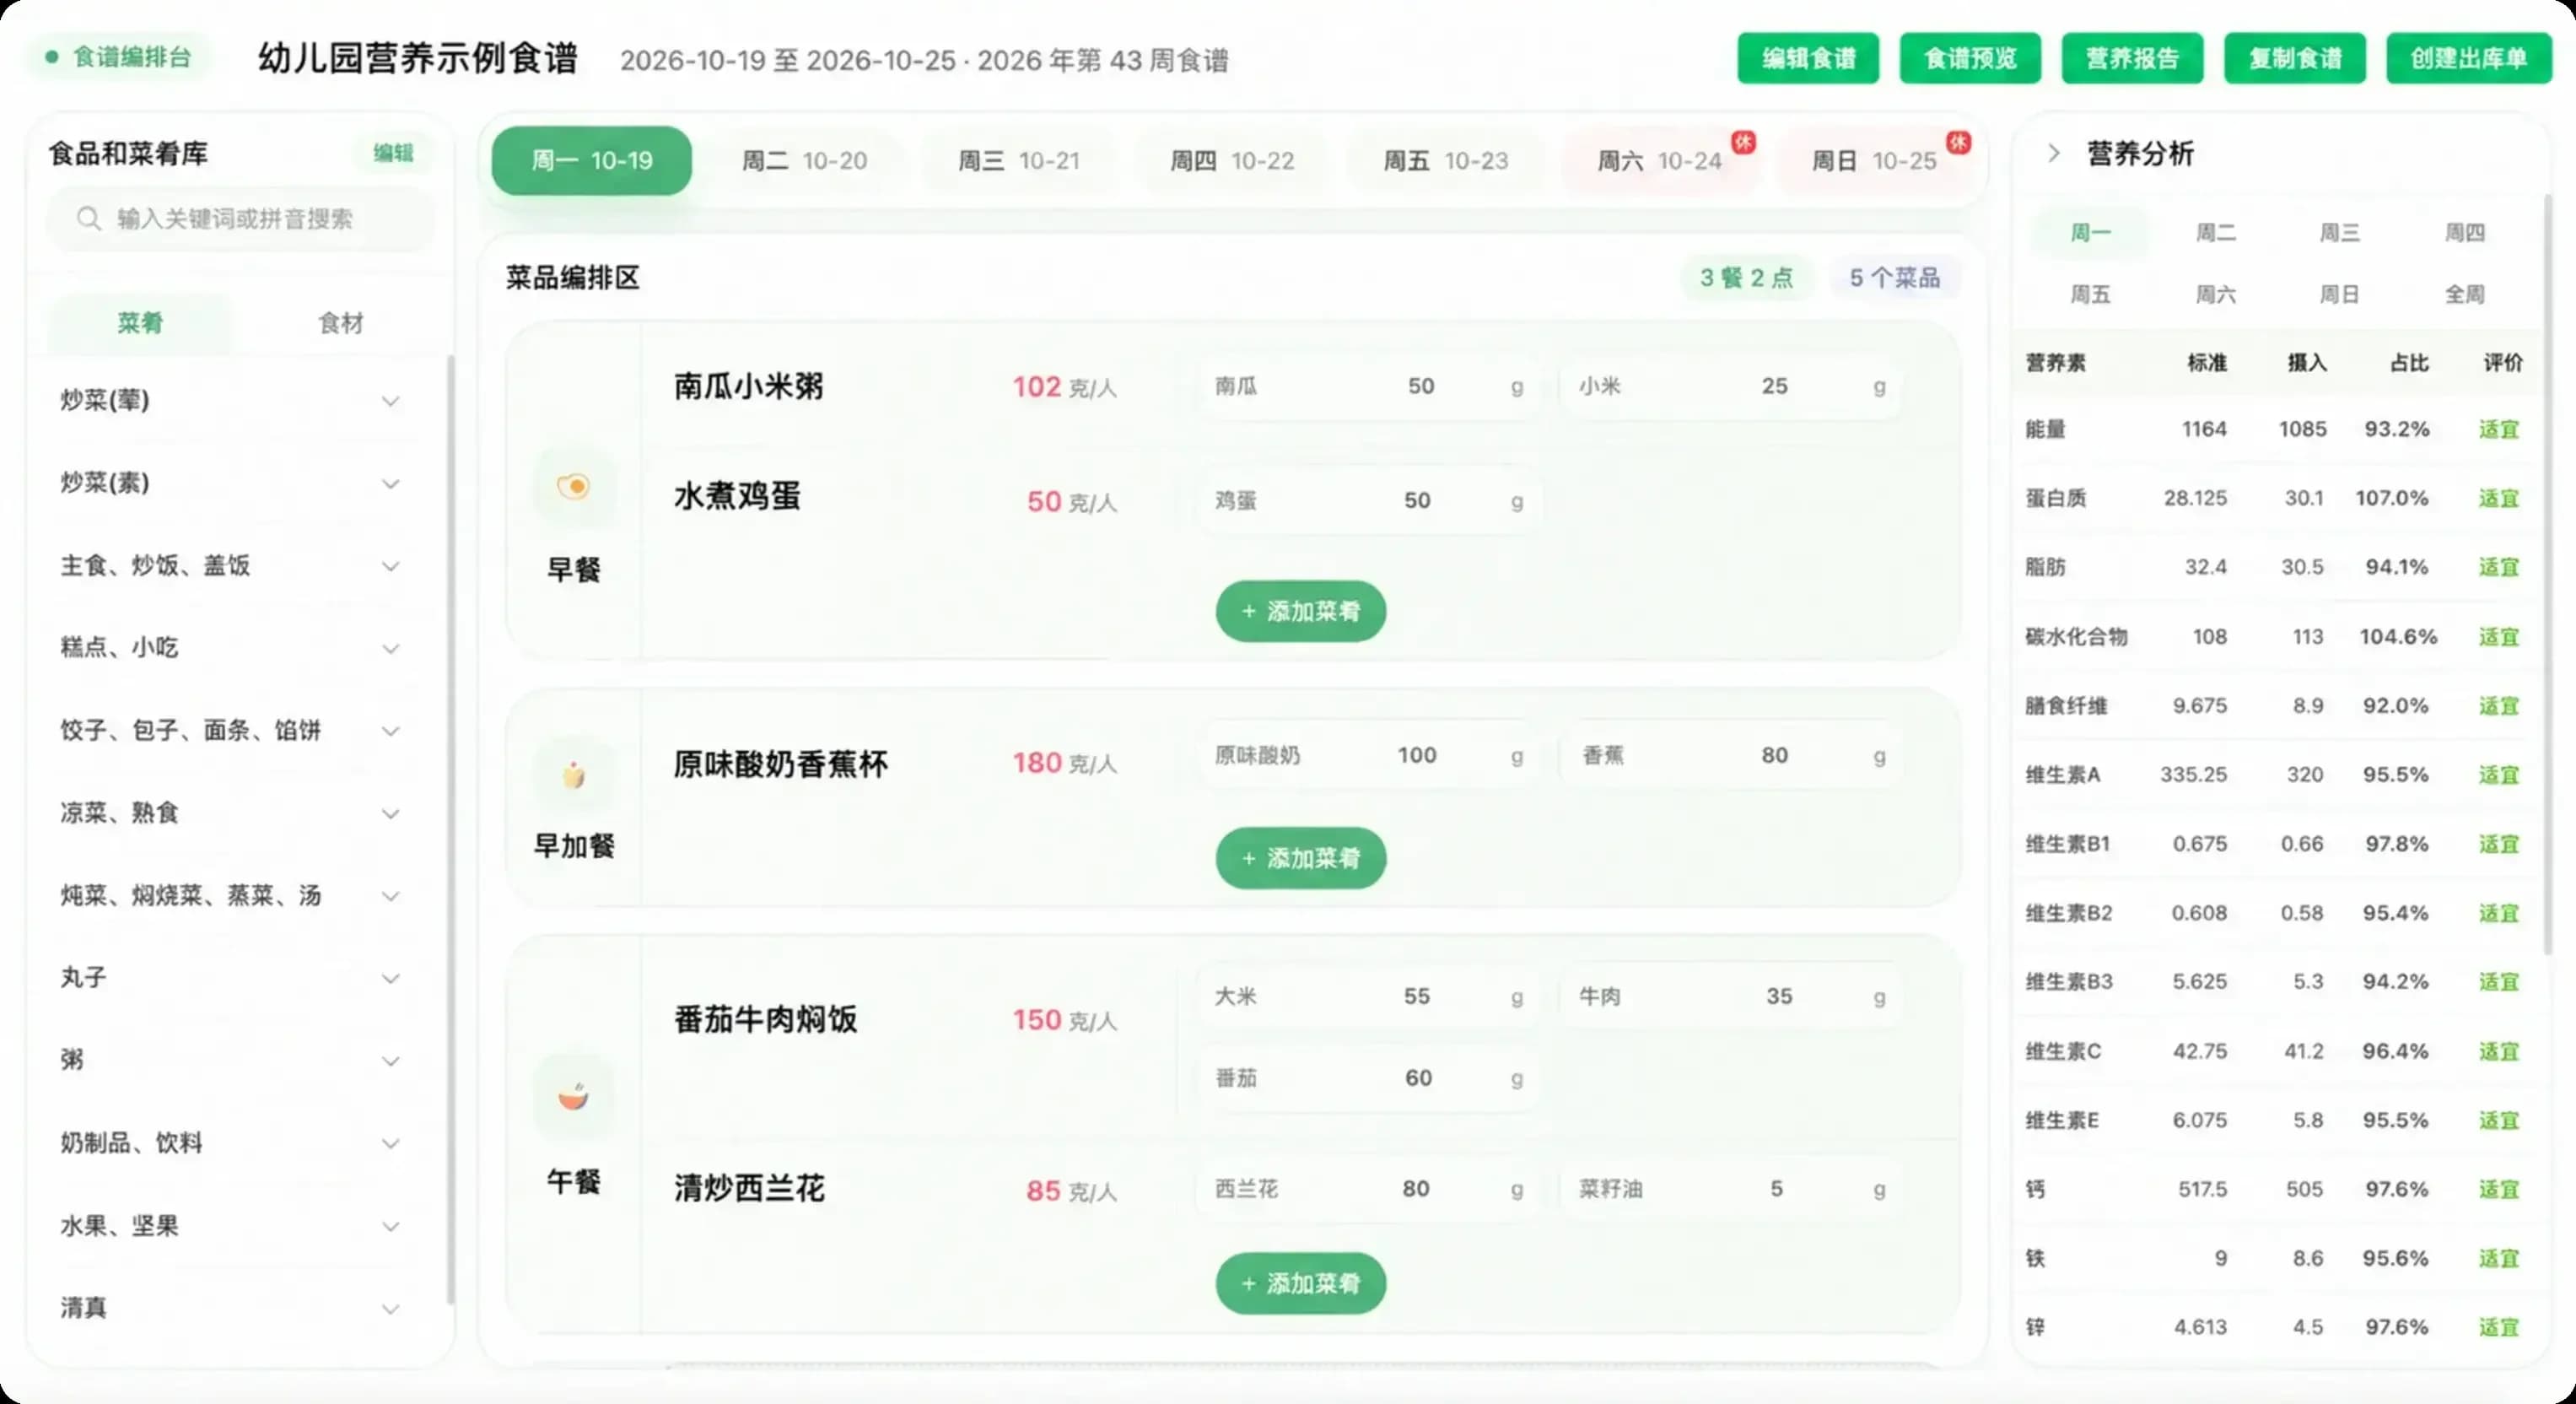The height and width of the screenshot is (1404, 2576).
Task: Click 编辑 in 食品和菜肴库 header
Action: coord(393,153)
